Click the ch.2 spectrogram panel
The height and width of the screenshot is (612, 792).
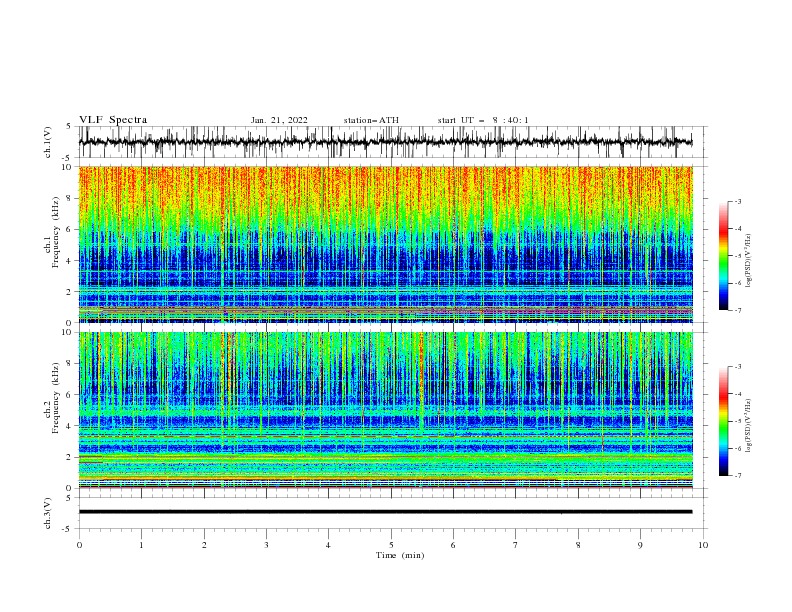click(x=386, y=410)
